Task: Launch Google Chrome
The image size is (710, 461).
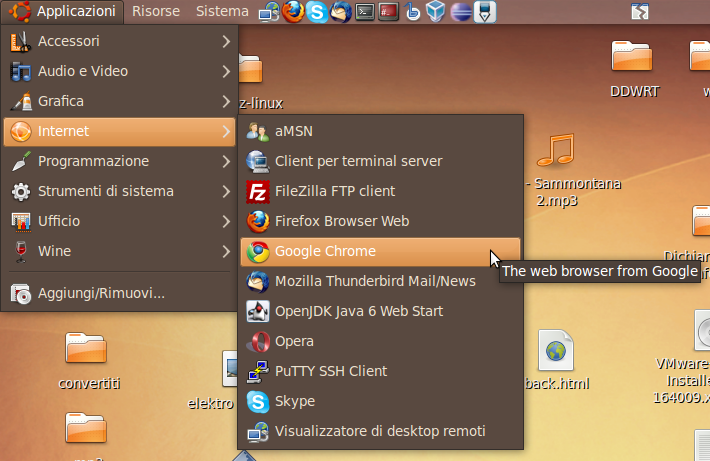Action: click(x=380, y=251)
